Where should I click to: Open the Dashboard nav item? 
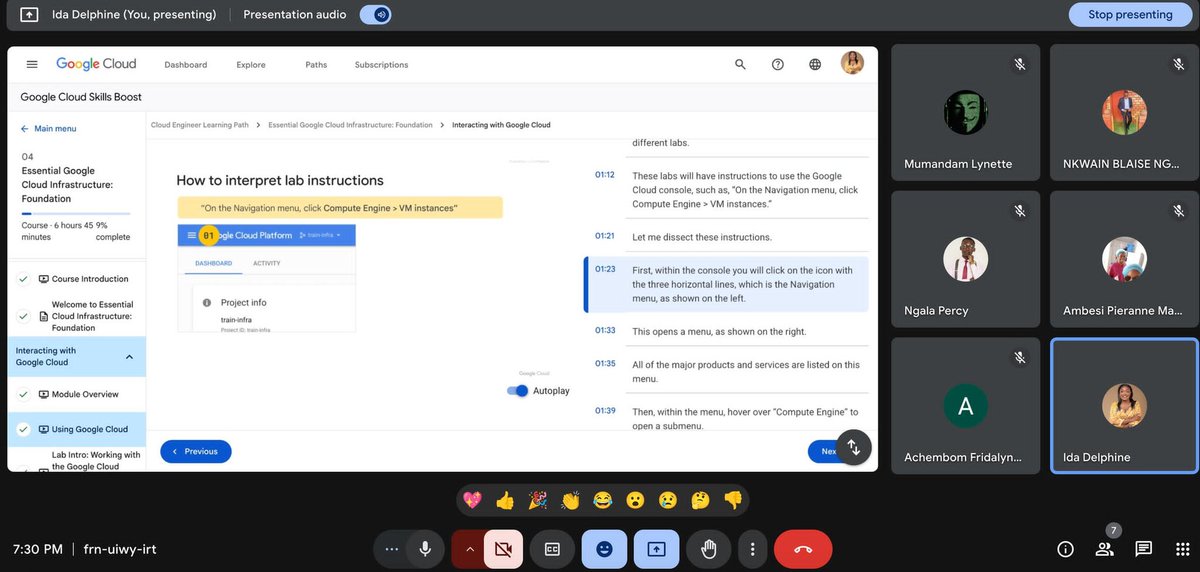click(x=186, y=65)
